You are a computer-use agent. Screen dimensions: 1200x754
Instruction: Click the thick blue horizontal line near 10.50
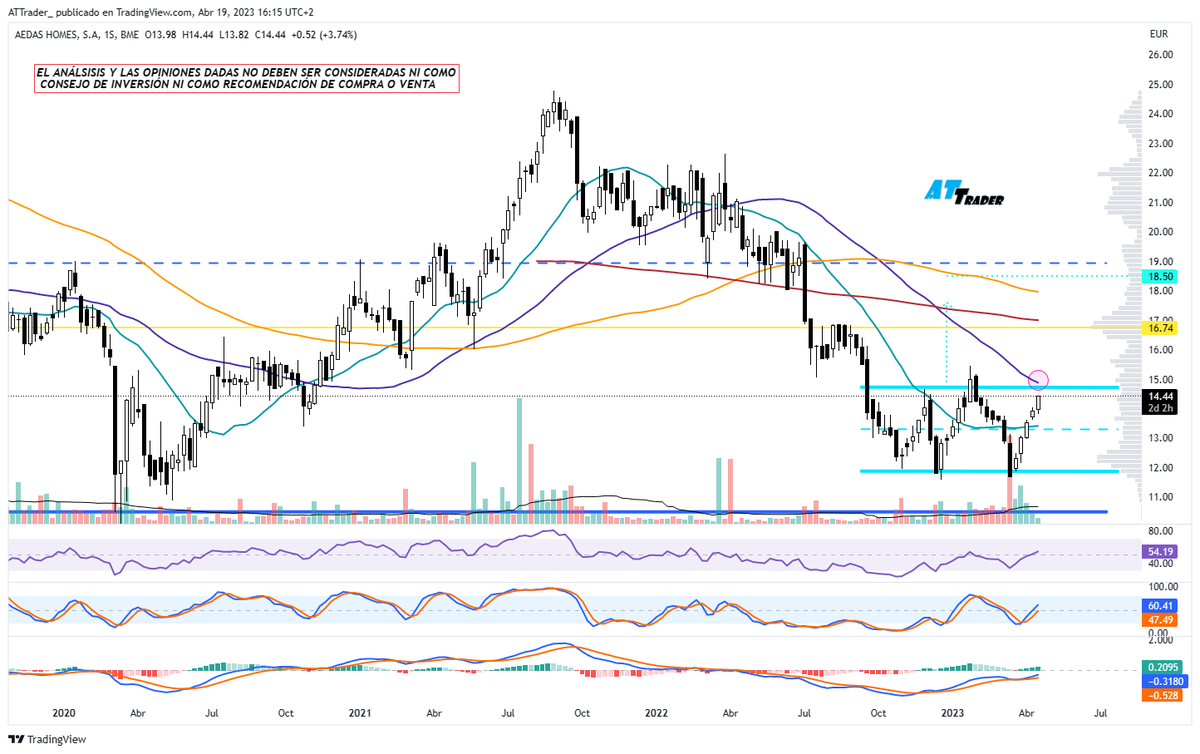(557, 511)
